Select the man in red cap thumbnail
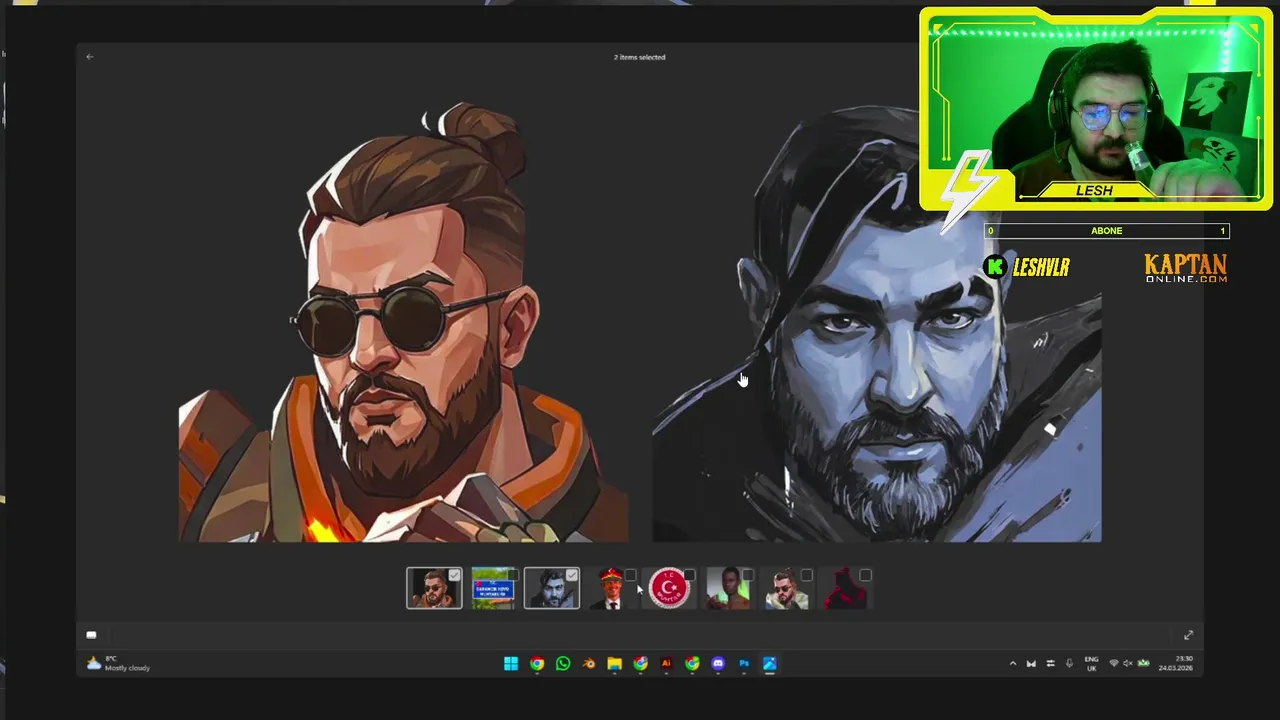This screenshot has width=1280, height=720. (x=611, y=589)
